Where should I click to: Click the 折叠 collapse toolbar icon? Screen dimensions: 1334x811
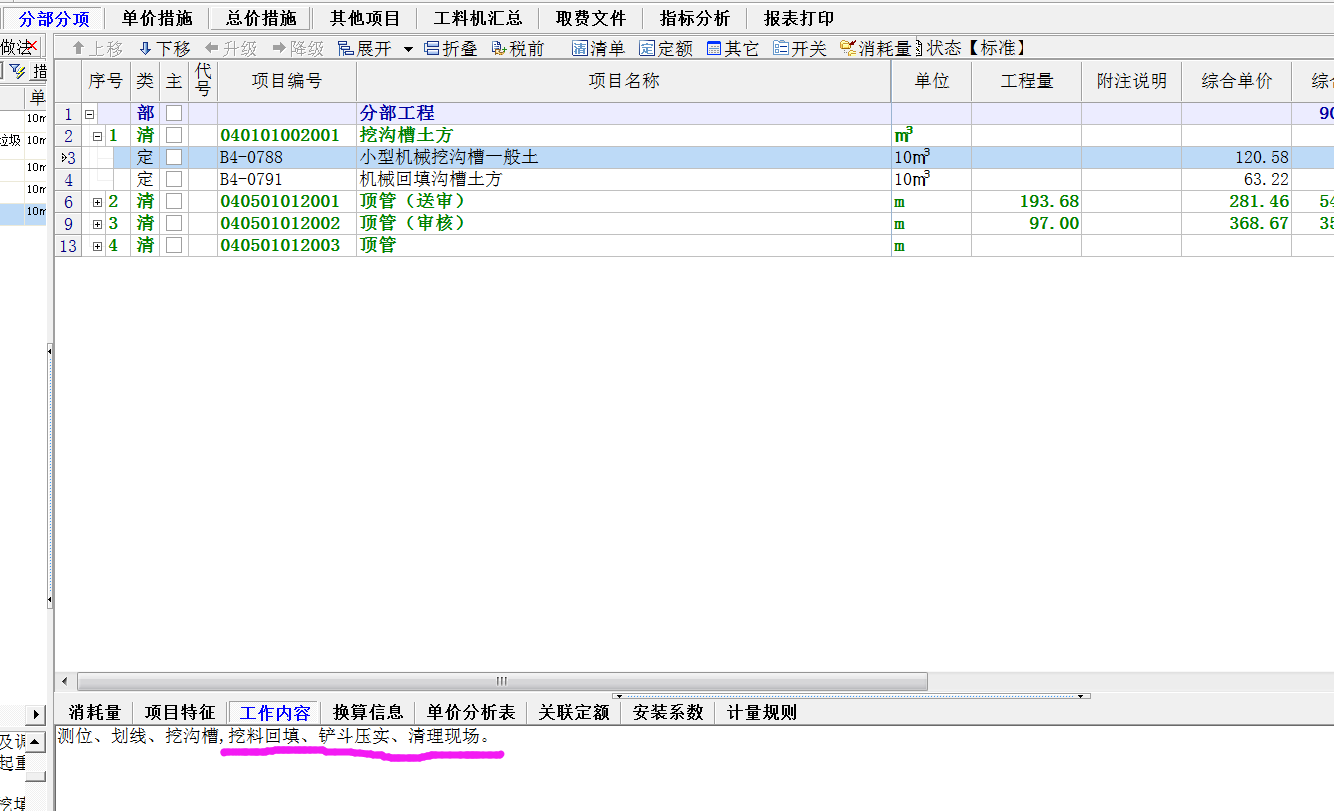[451, 48]
